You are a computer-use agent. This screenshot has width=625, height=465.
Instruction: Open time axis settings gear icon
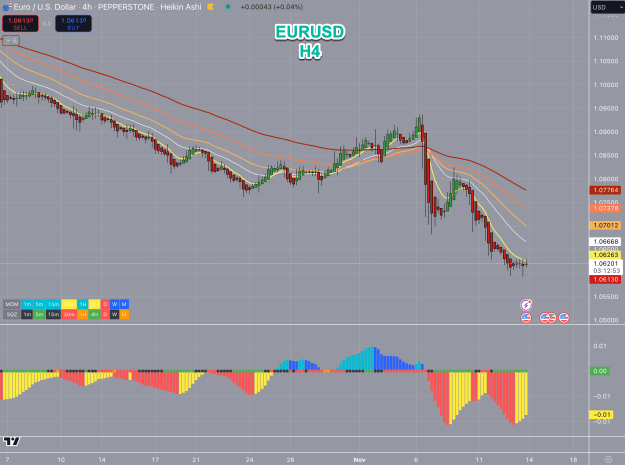(608, 459)
